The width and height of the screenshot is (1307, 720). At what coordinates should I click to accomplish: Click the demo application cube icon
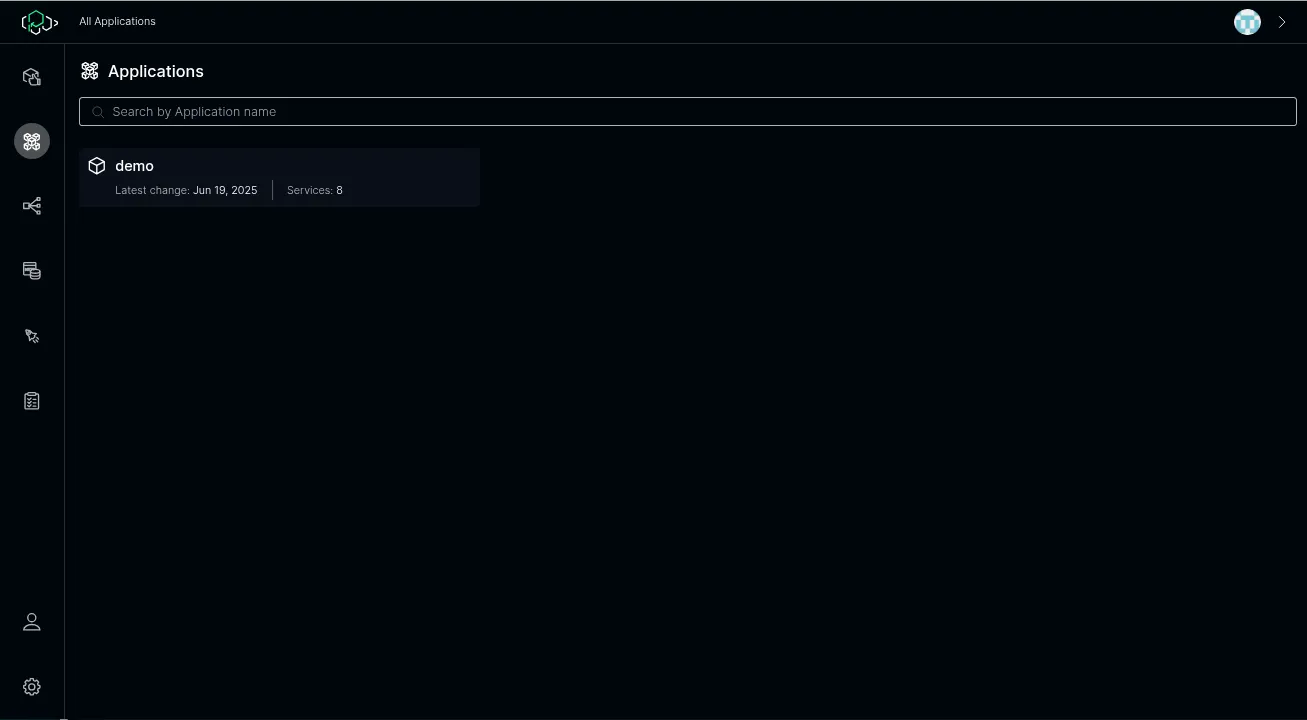click(x=97, y=166)
